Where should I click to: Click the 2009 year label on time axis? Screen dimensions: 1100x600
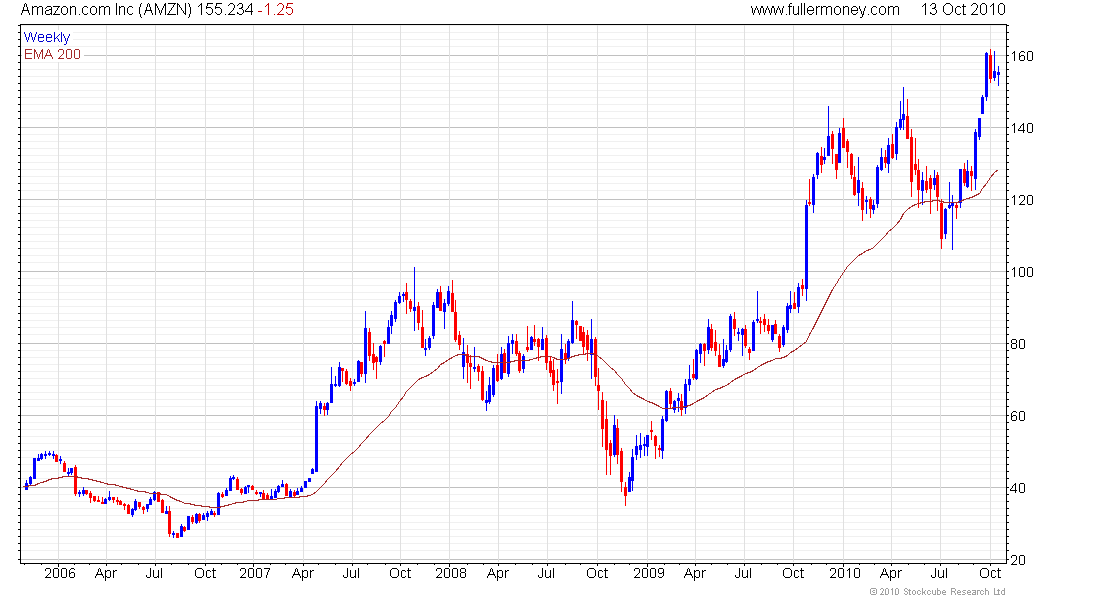pos(649,573)
